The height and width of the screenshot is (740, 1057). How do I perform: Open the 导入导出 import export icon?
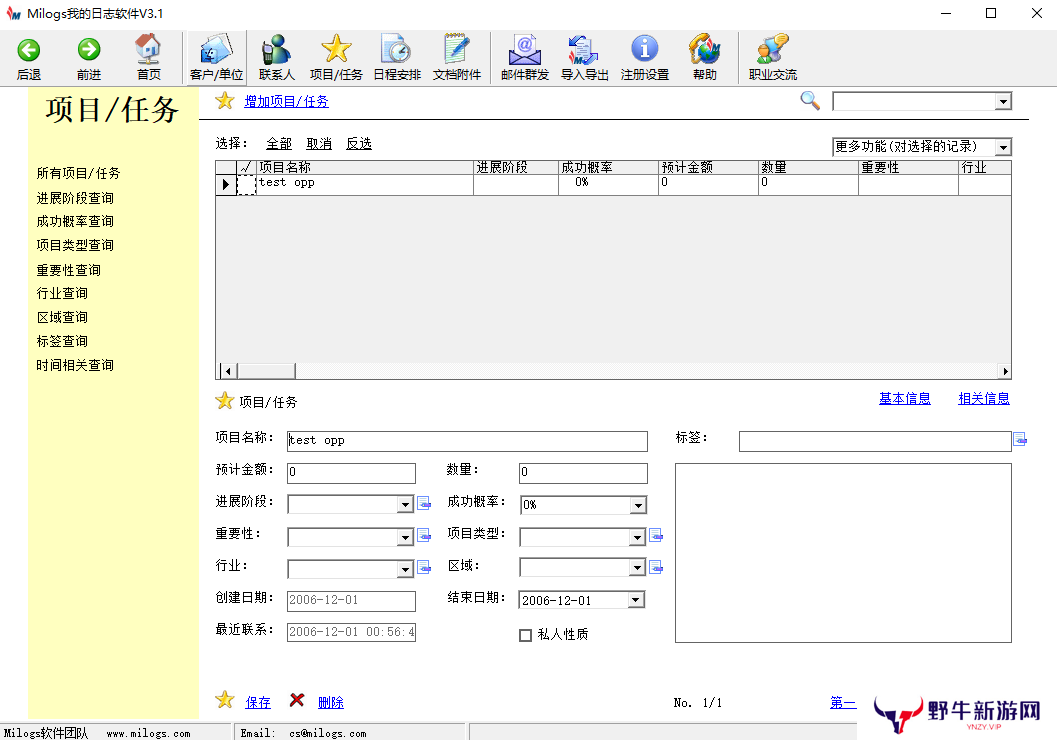[584, 50]
